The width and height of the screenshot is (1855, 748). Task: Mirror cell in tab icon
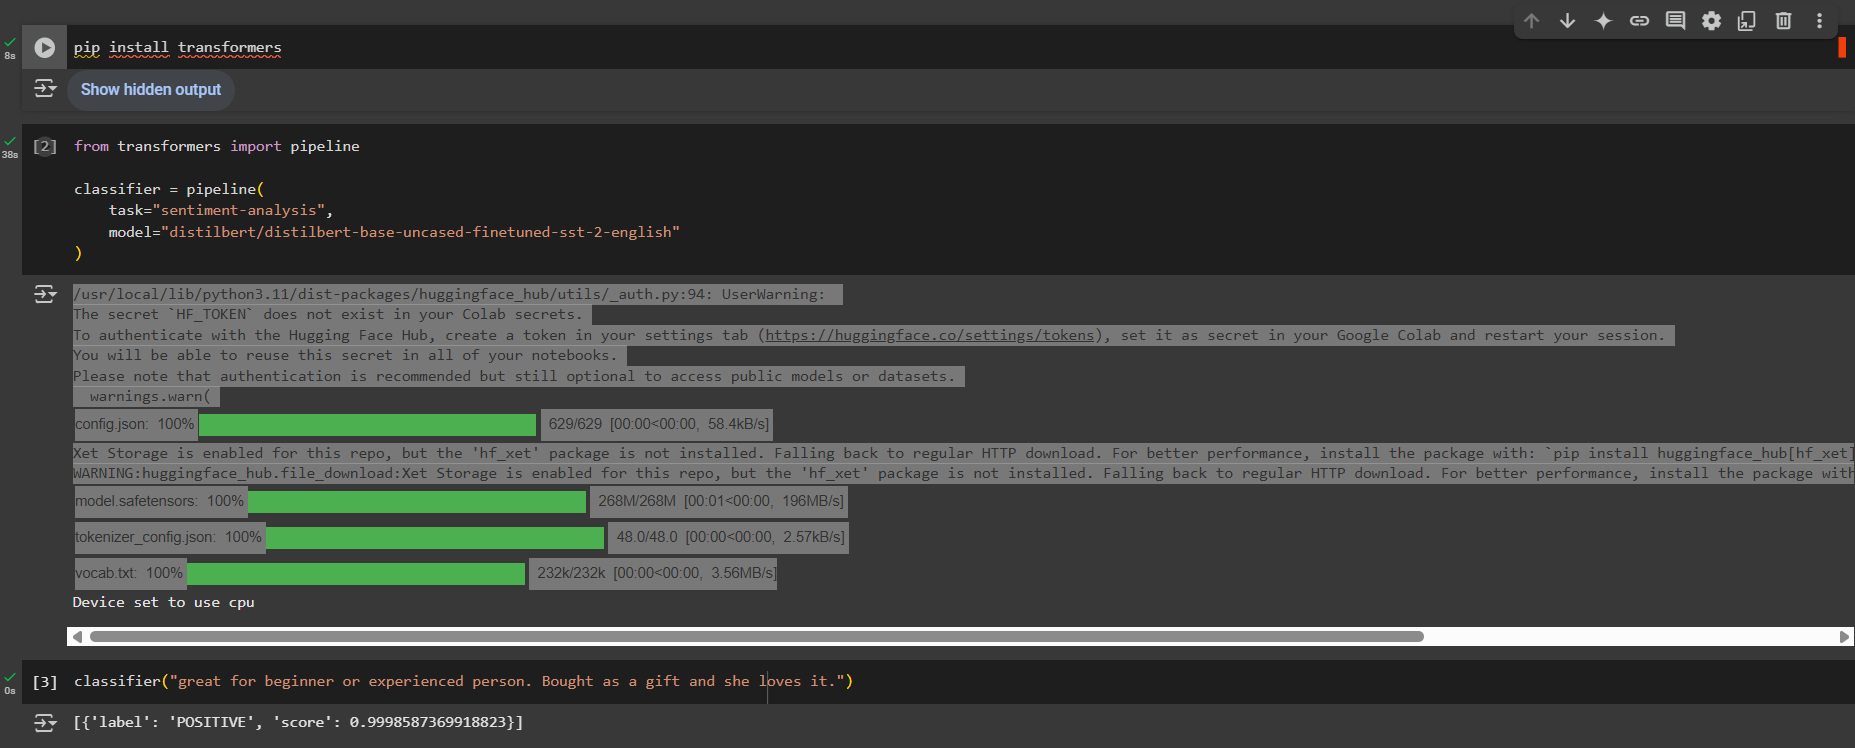[1747, 21]
